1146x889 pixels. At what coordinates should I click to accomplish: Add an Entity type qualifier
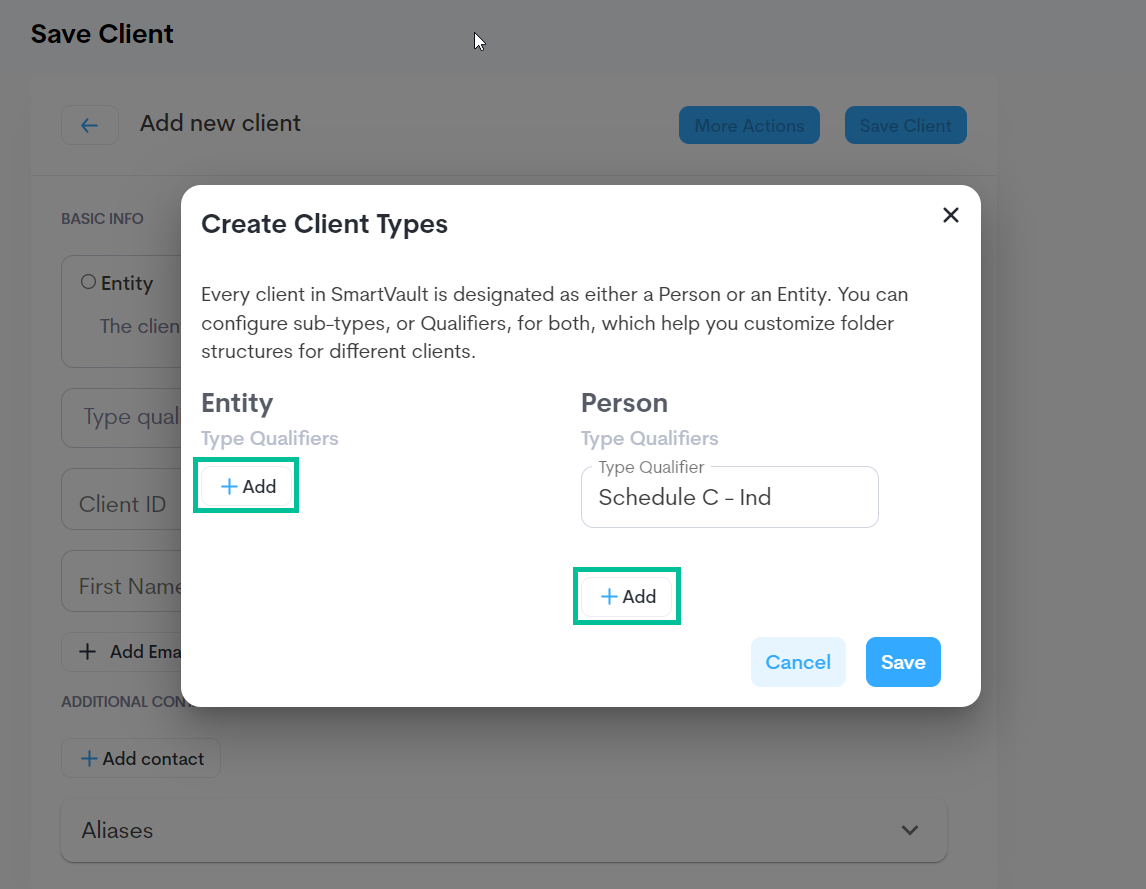pyautogui.click(x=248, y=486)
